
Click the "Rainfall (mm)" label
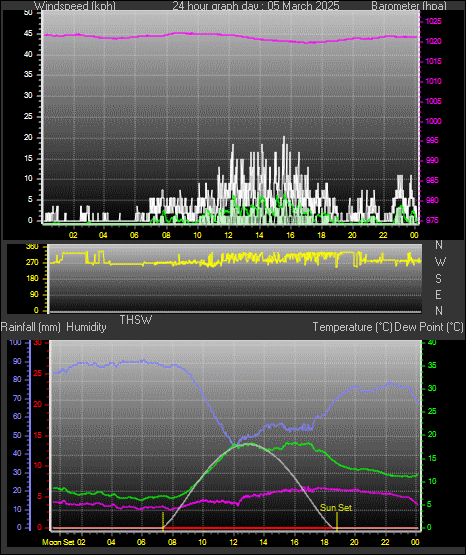30,327
